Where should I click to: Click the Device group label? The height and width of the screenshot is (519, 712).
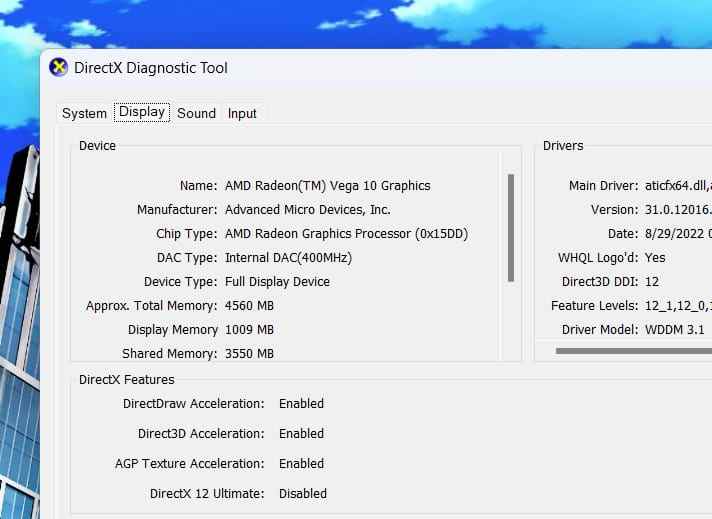(97, 146)
